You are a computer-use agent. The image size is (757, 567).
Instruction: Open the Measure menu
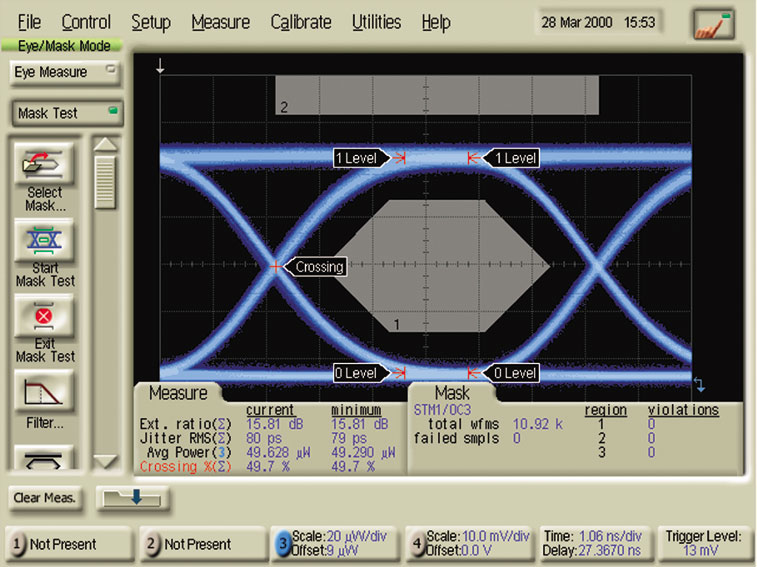(220, 22)
